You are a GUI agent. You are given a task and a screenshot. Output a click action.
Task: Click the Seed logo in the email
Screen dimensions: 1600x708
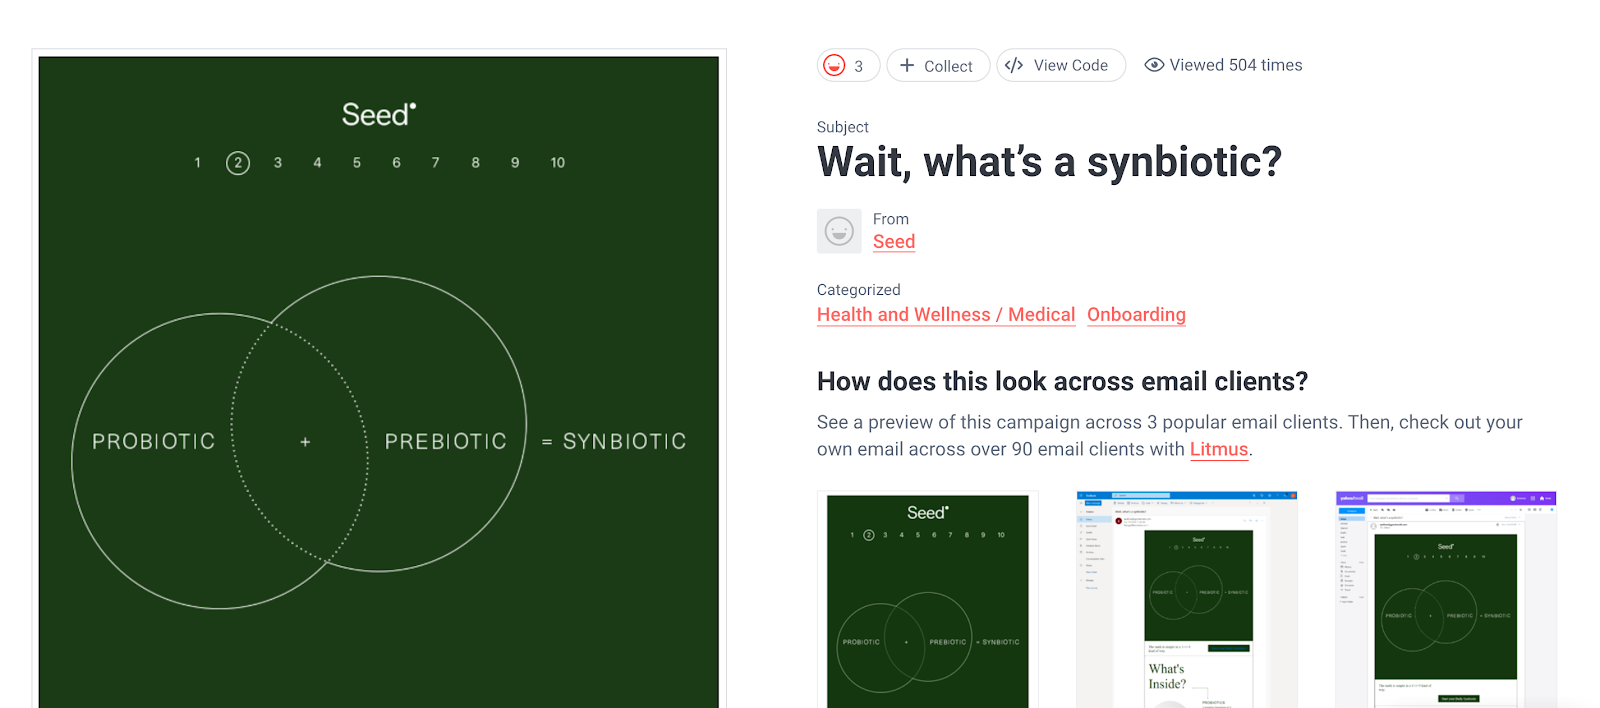[x=378, y=114]
